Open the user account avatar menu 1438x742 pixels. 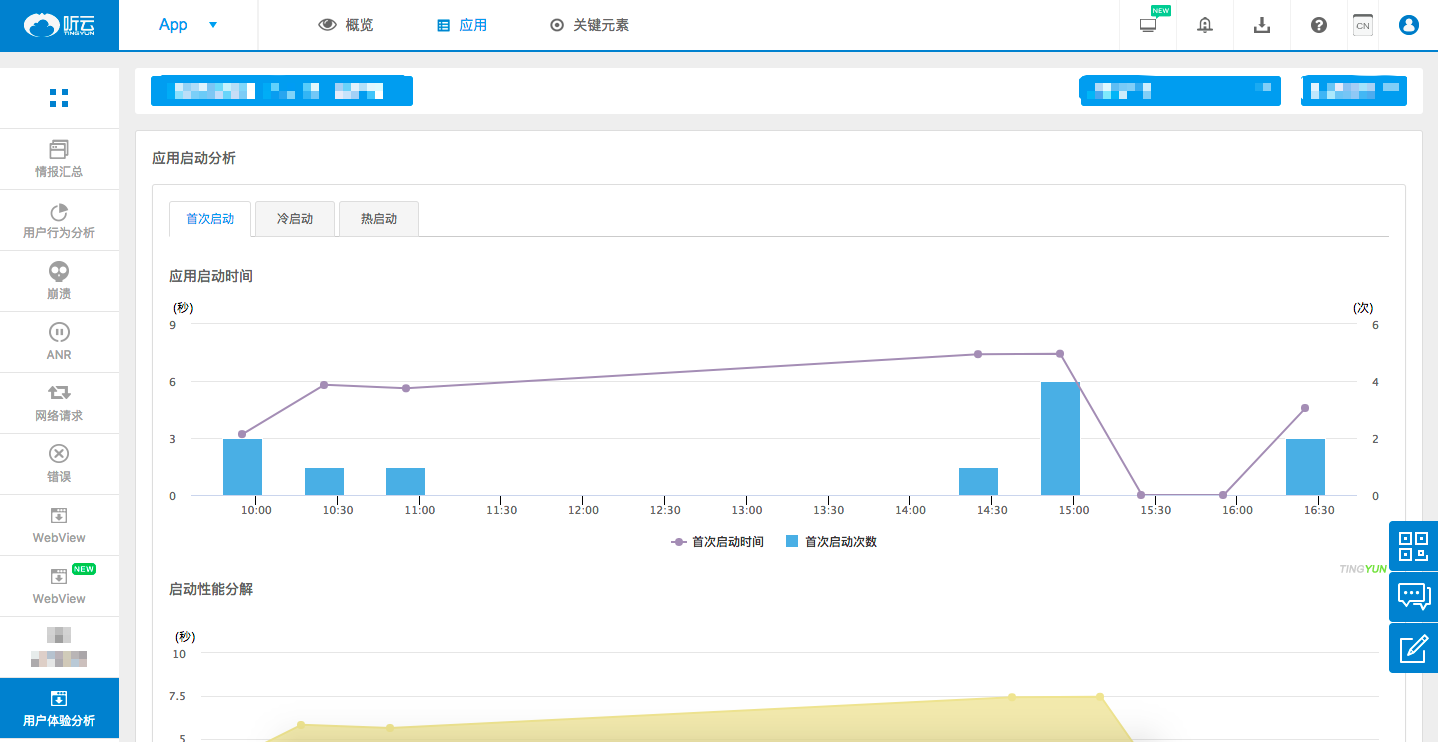click(1409, 25)
